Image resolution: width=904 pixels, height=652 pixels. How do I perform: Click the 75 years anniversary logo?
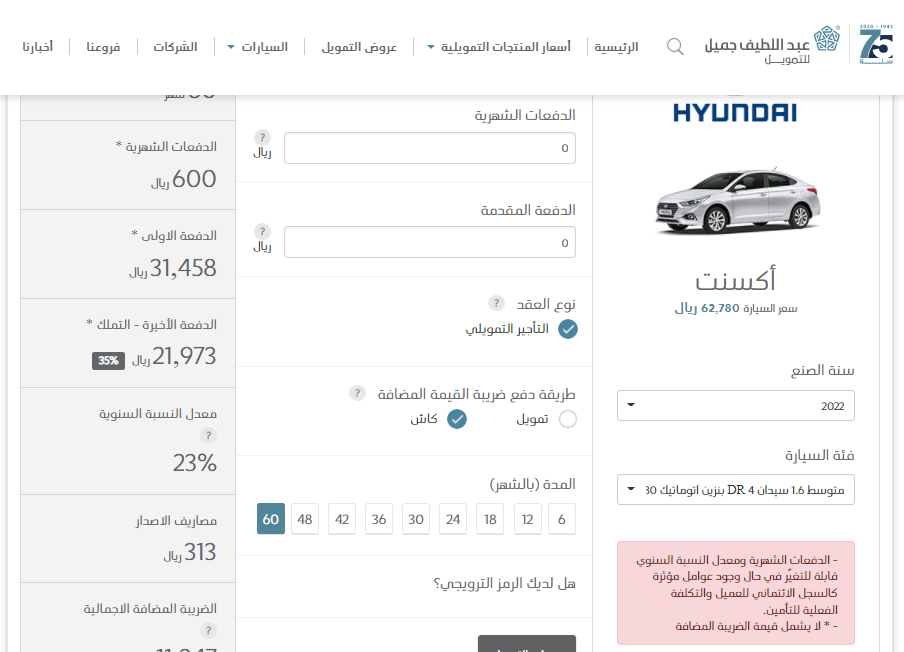point(876,44)
